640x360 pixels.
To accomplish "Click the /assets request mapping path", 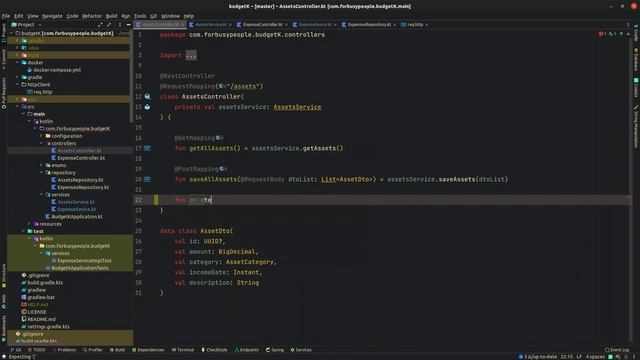I will click(x=243, y=87).
